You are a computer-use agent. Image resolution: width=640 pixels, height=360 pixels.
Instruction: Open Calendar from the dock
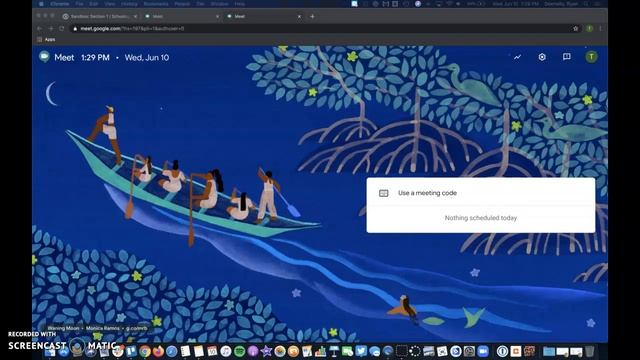click(x=212, y=351)
